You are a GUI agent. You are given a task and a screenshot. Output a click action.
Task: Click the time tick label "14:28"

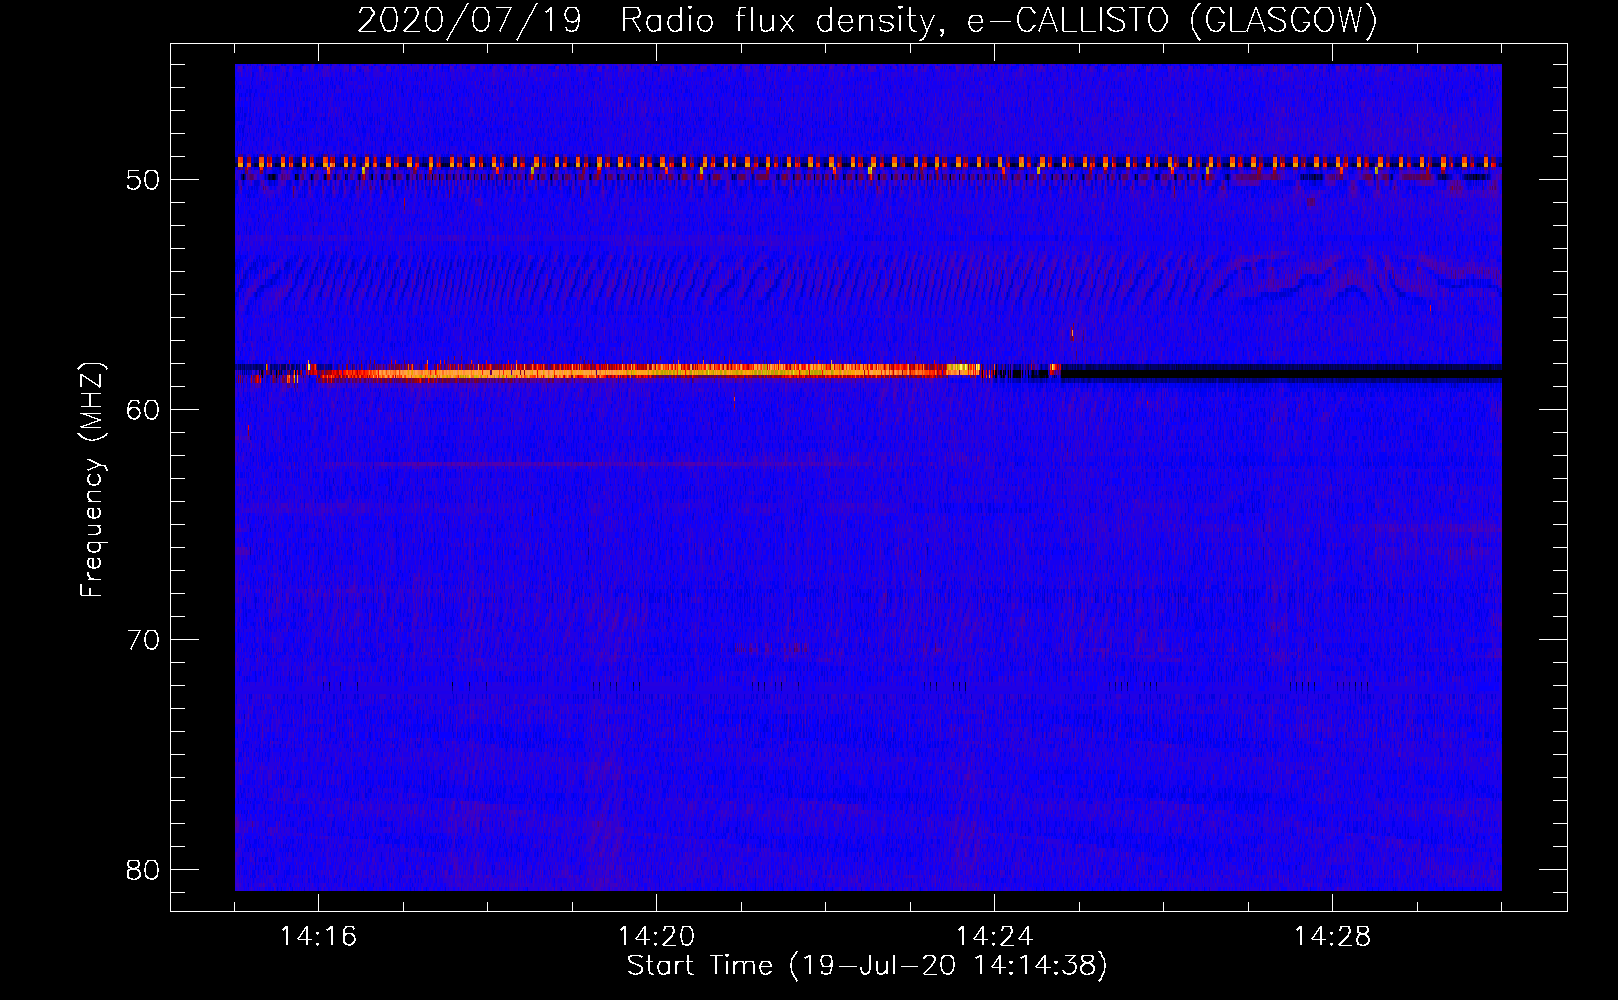1332,937
